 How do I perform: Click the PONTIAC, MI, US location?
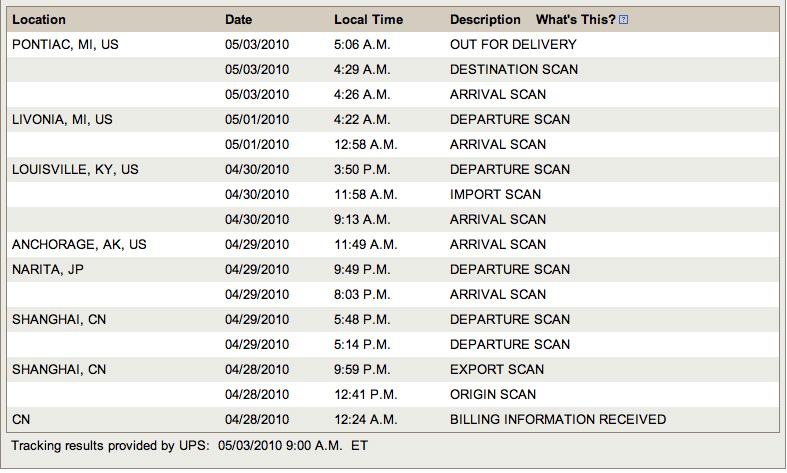[x=65, y=45]
